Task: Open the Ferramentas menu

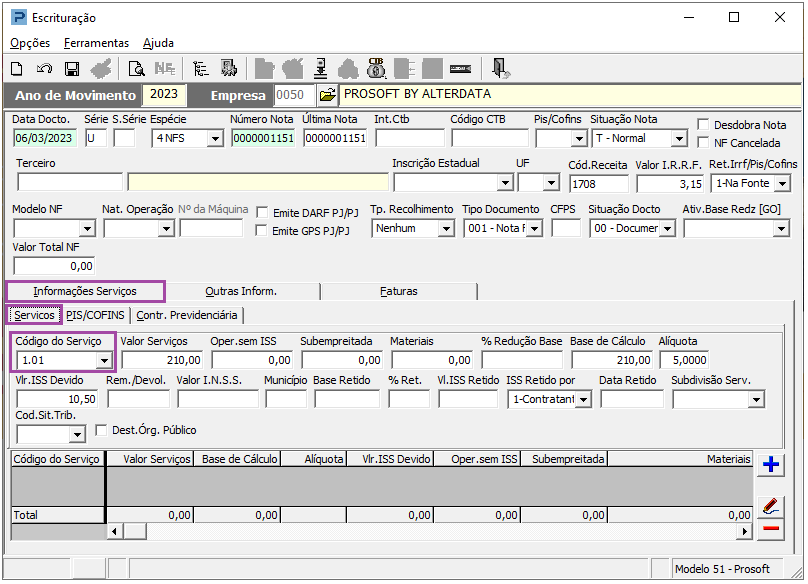Action: (96, 43)
